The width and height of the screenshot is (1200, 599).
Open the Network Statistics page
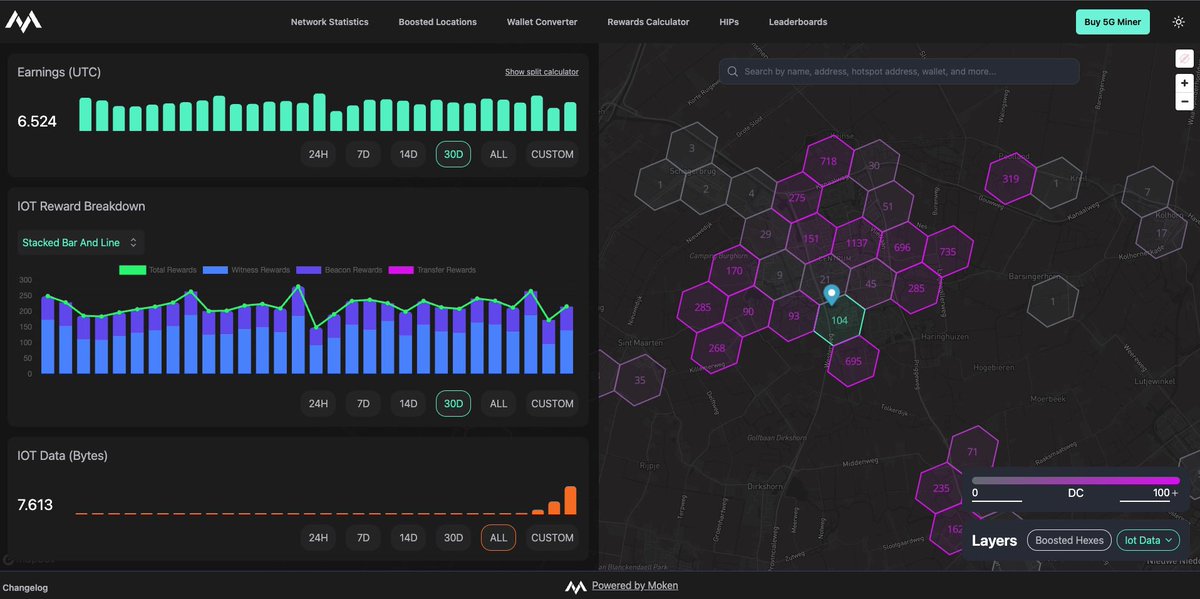pyautogui.click(x=329, y=22)
